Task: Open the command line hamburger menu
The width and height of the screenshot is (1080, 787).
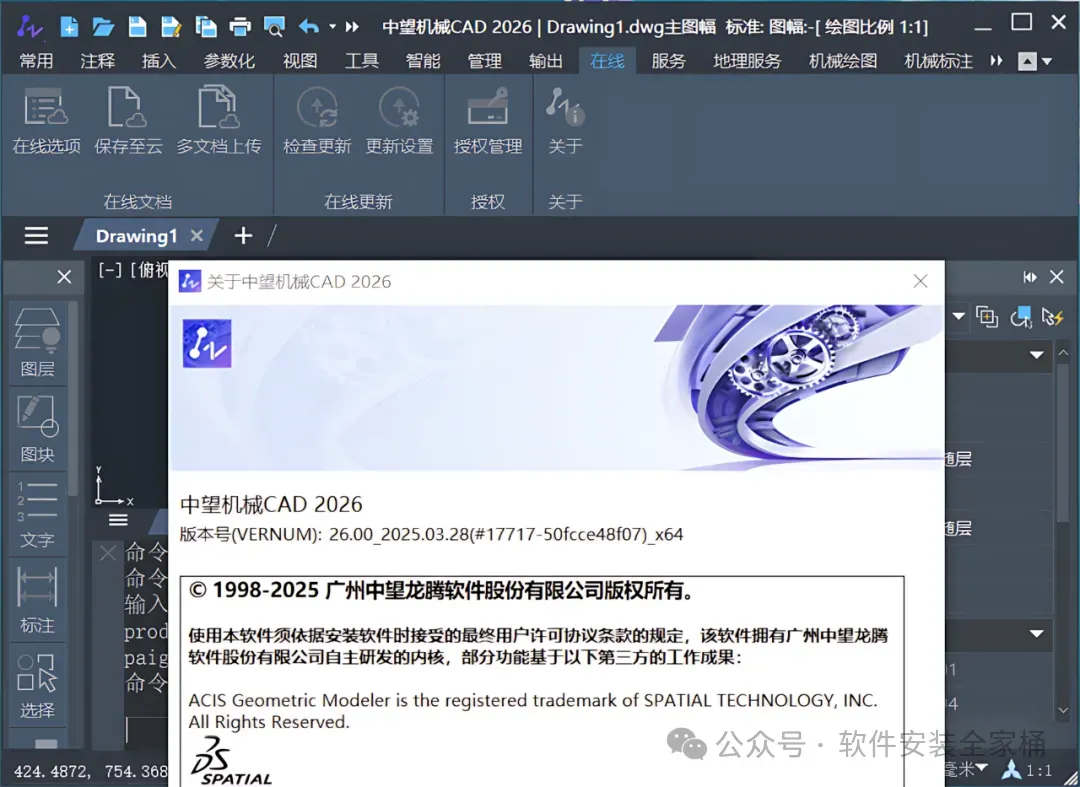Action: pyautogui.click(x=118, y=520)
